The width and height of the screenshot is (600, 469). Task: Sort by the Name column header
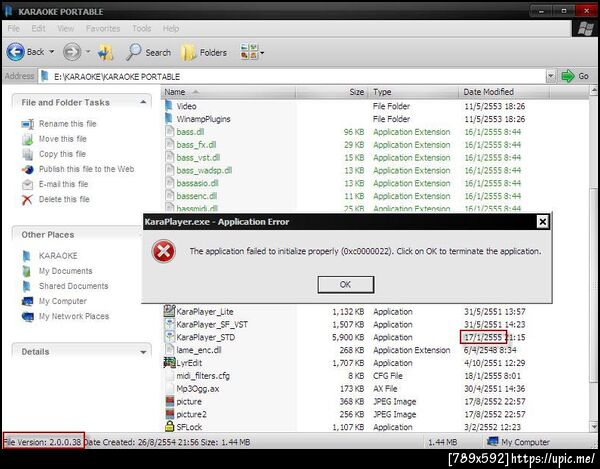228,92
